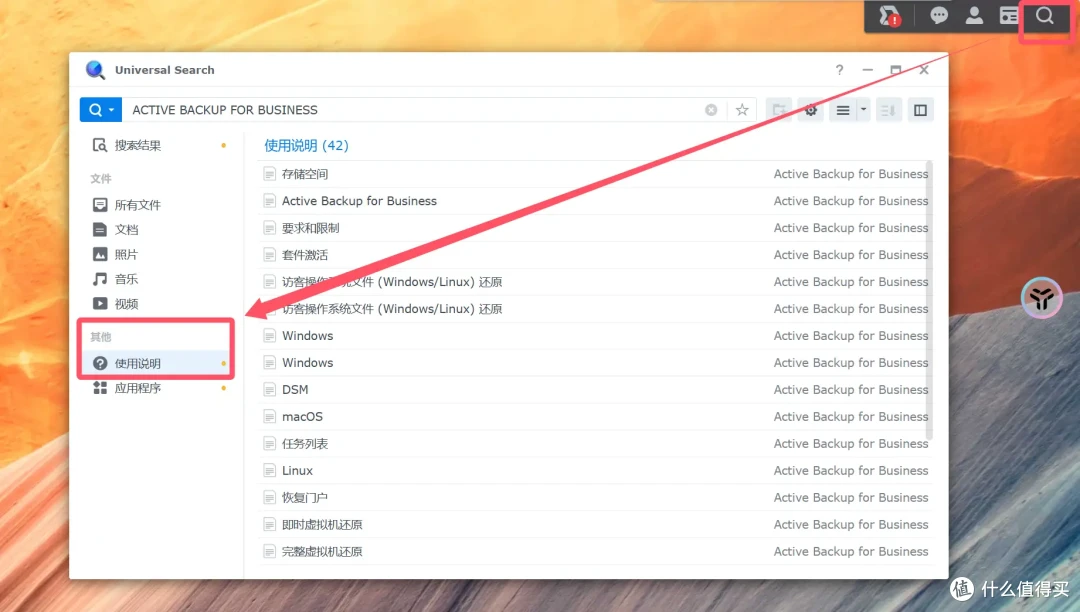
Task: Click the document icon beside macOS
Action: 269,416
